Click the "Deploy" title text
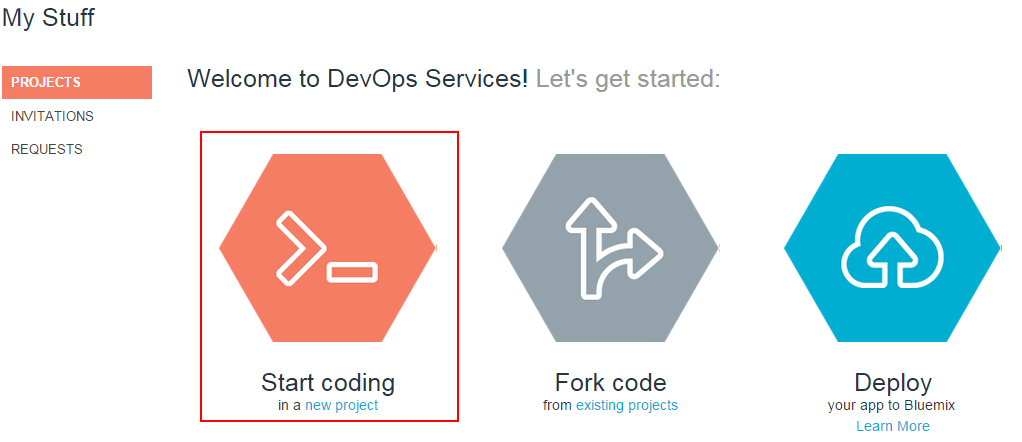This screenshot has width=1022, height=442. click(892, 382)
